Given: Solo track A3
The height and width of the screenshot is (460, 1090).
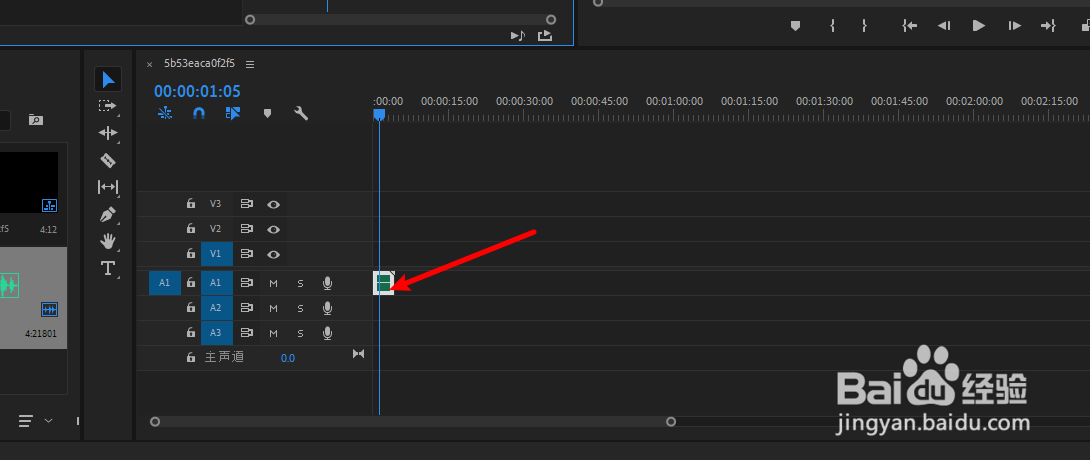Looking at the screenshot, I should click(x=300, y=334).
